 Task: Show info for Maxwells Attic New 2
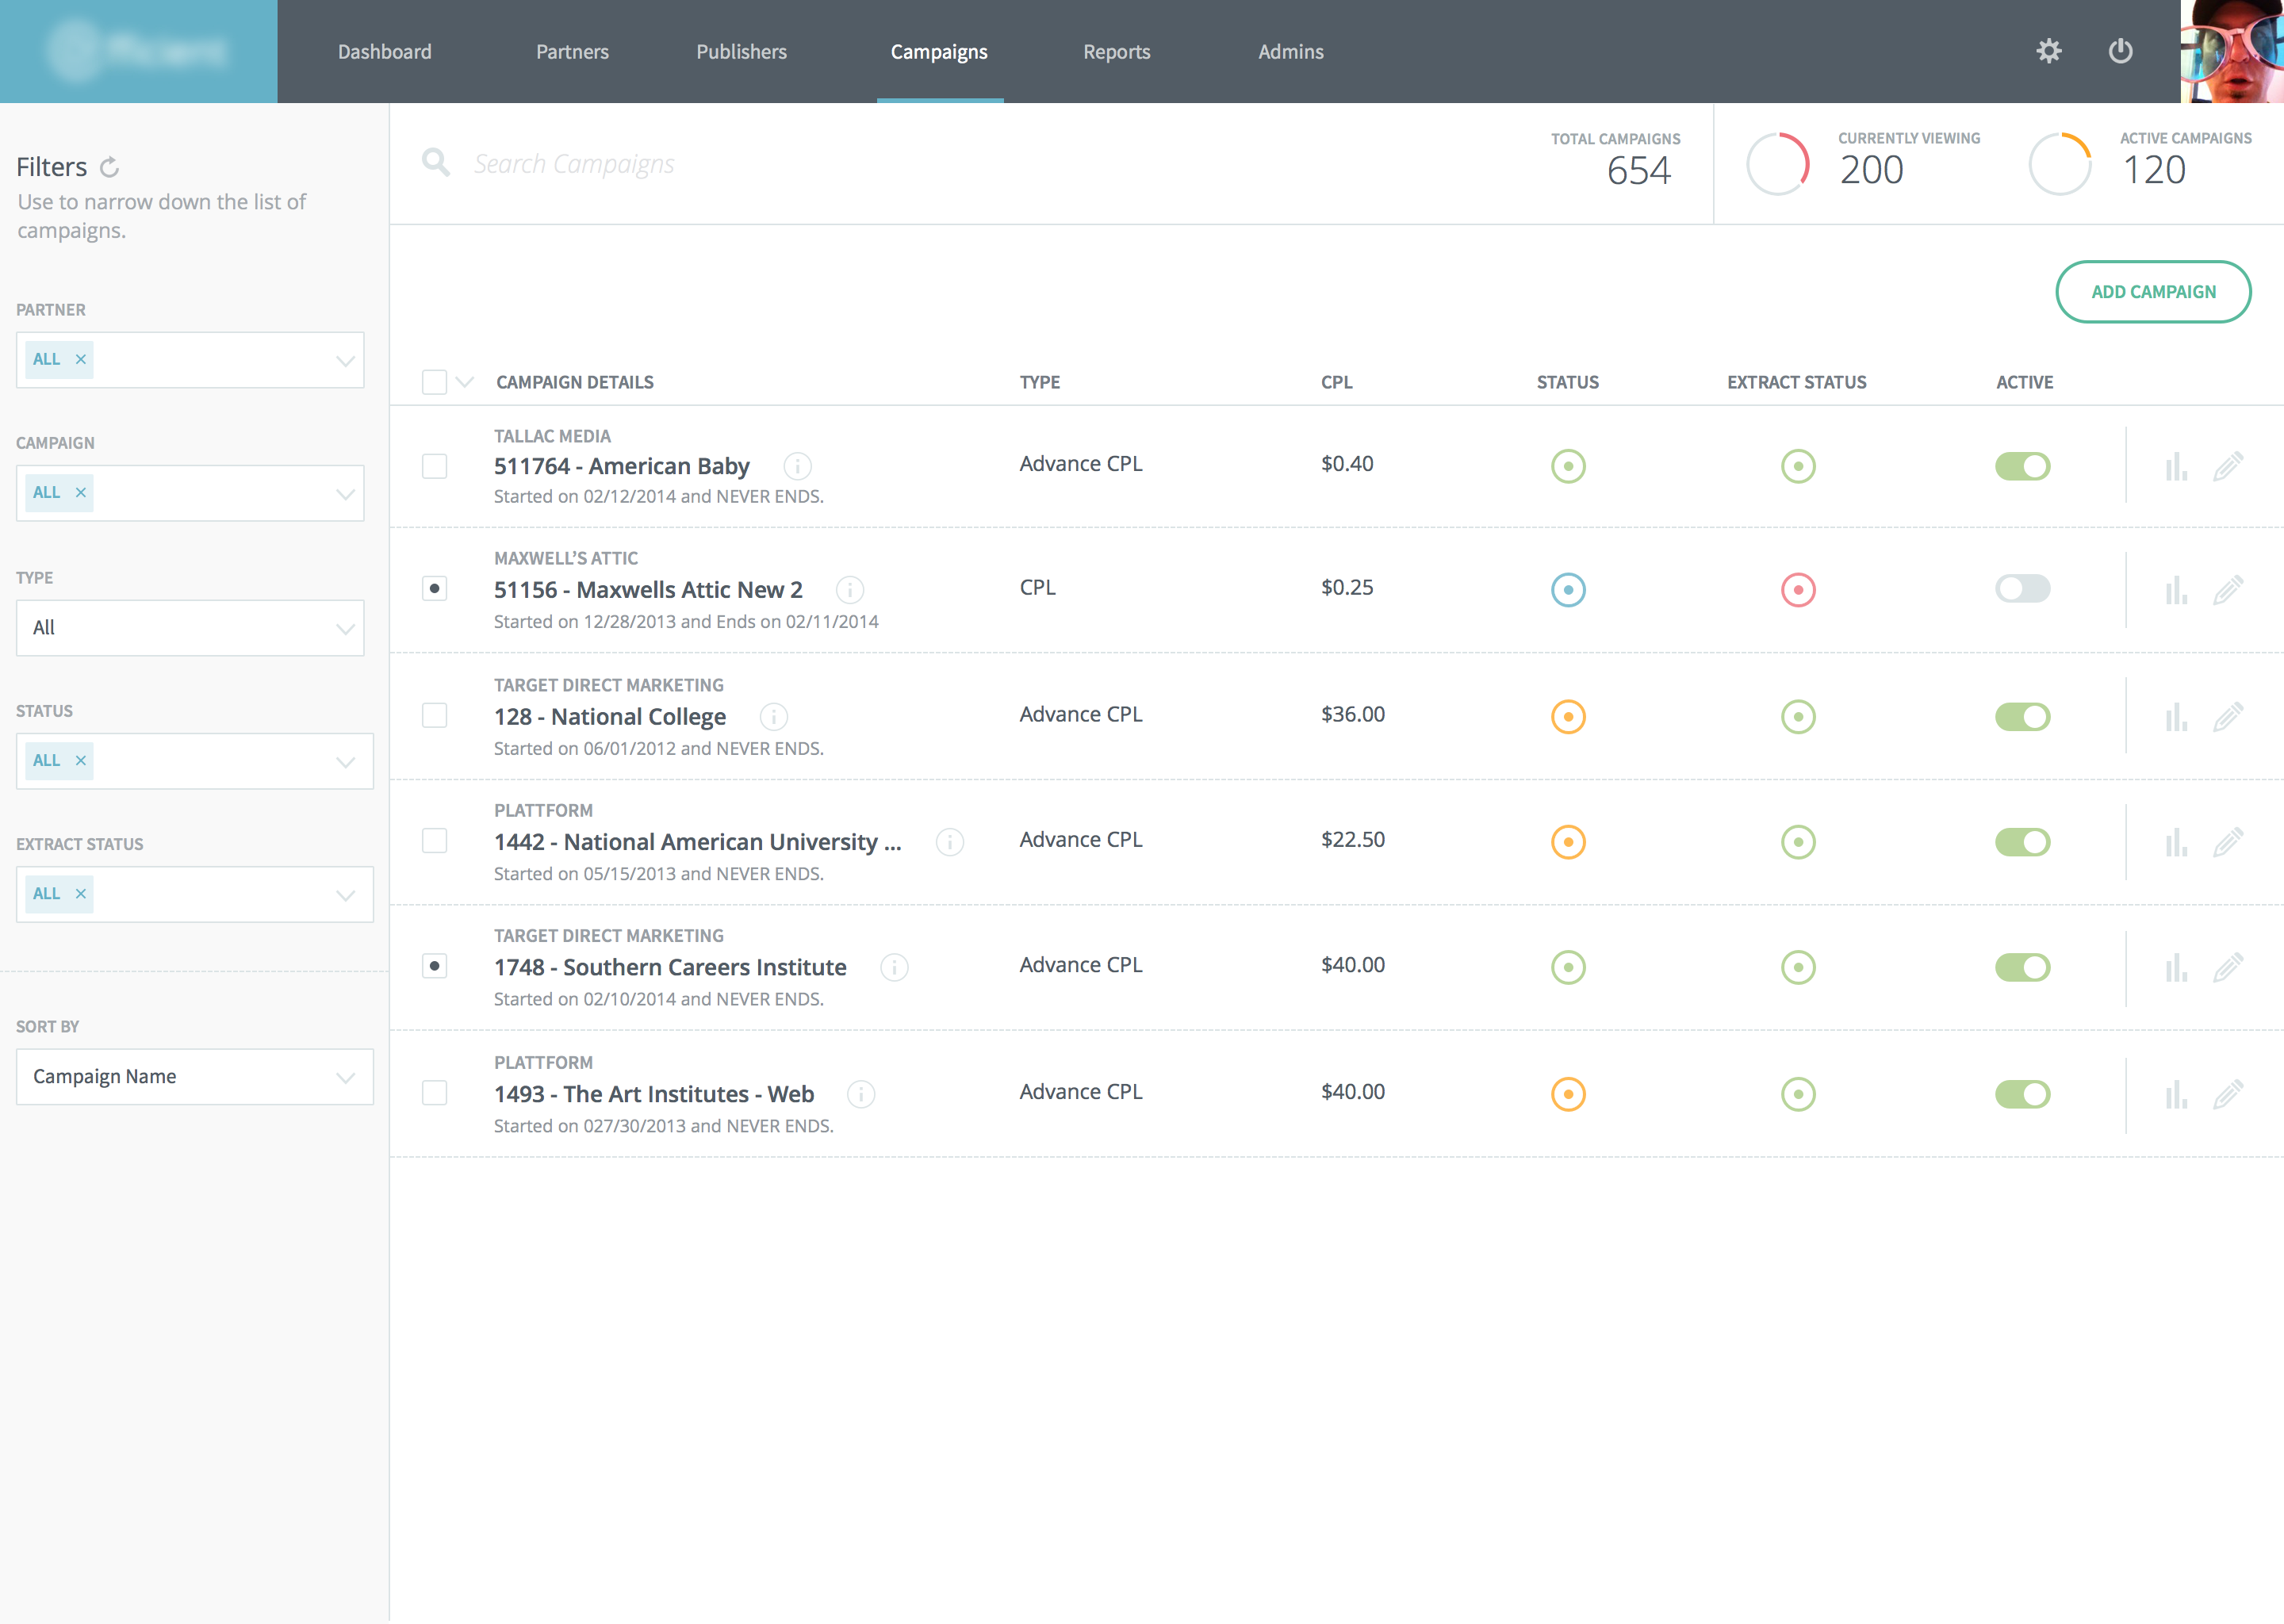[x=850, y=590]
